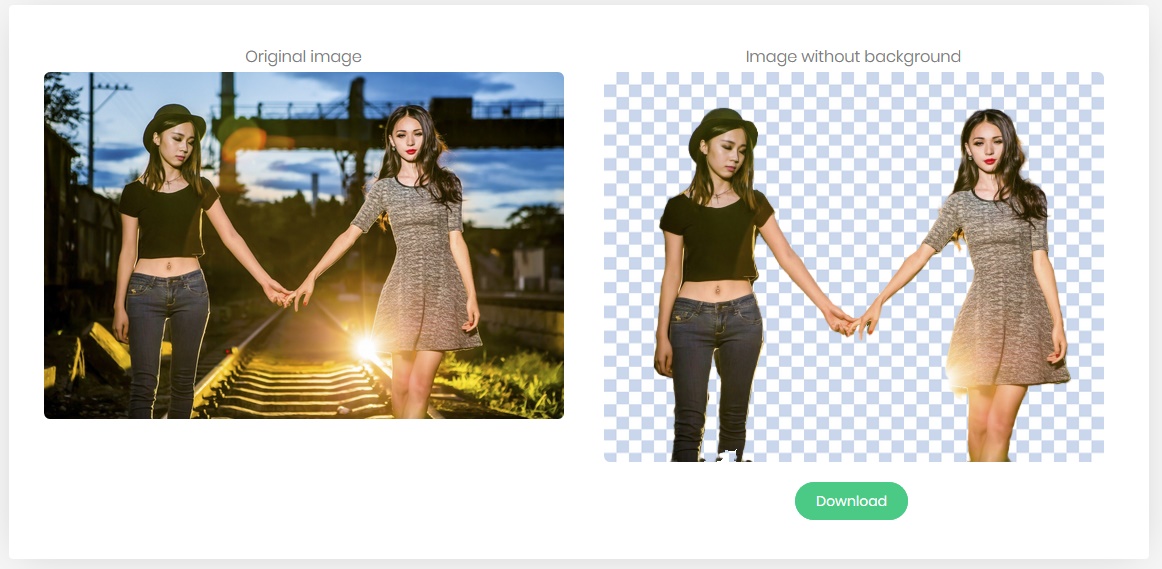Click the black crop top in original photo
The image size is (1162, 569).
tap(168, 215)
